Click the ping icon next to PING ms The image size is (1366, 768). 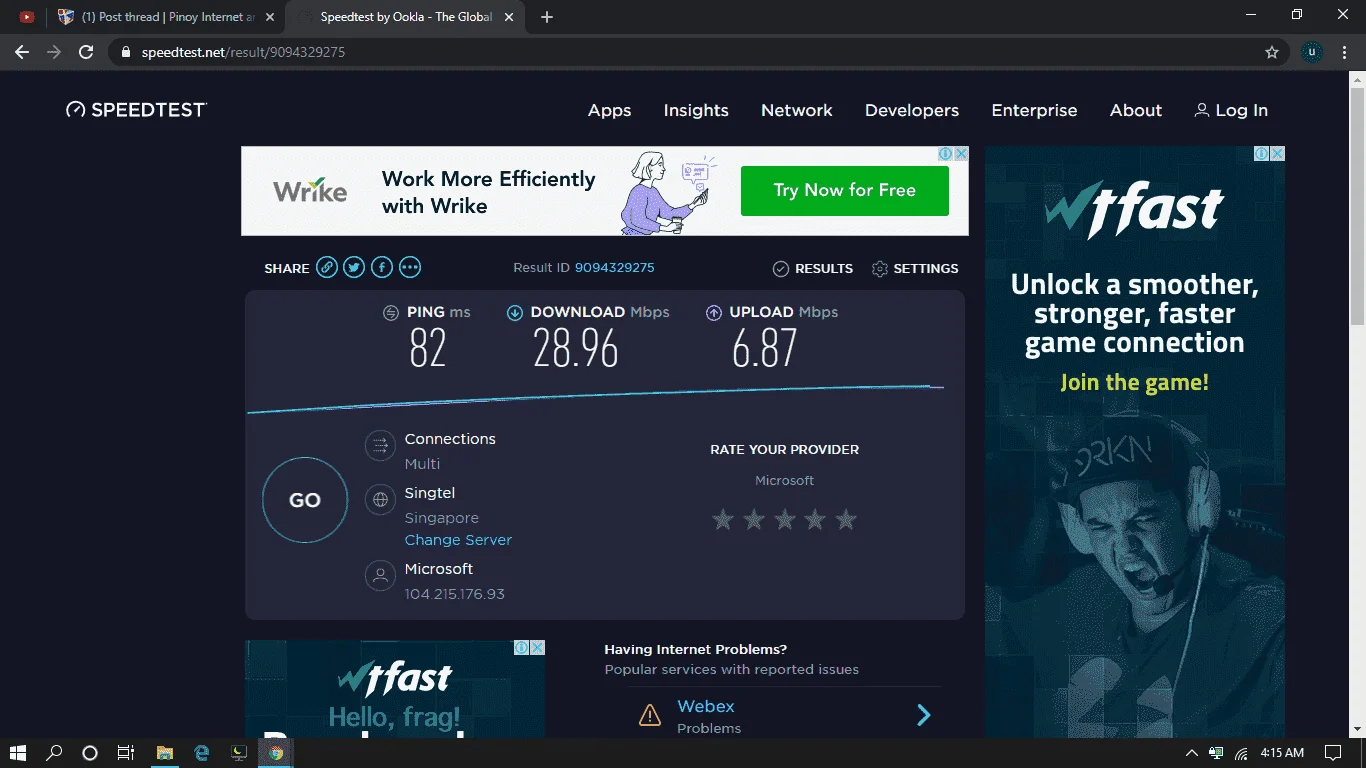click(391, 313)
